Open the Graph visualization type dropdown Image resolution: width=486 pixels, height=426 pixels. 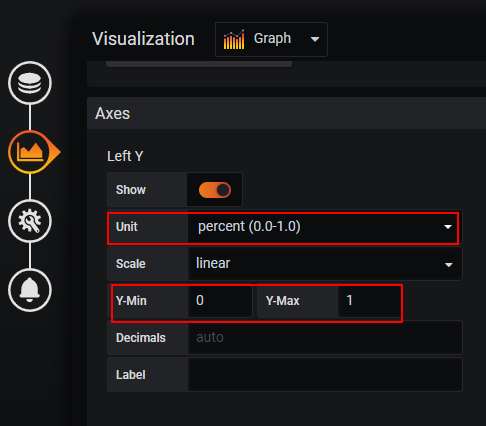(x=271, y=40)
